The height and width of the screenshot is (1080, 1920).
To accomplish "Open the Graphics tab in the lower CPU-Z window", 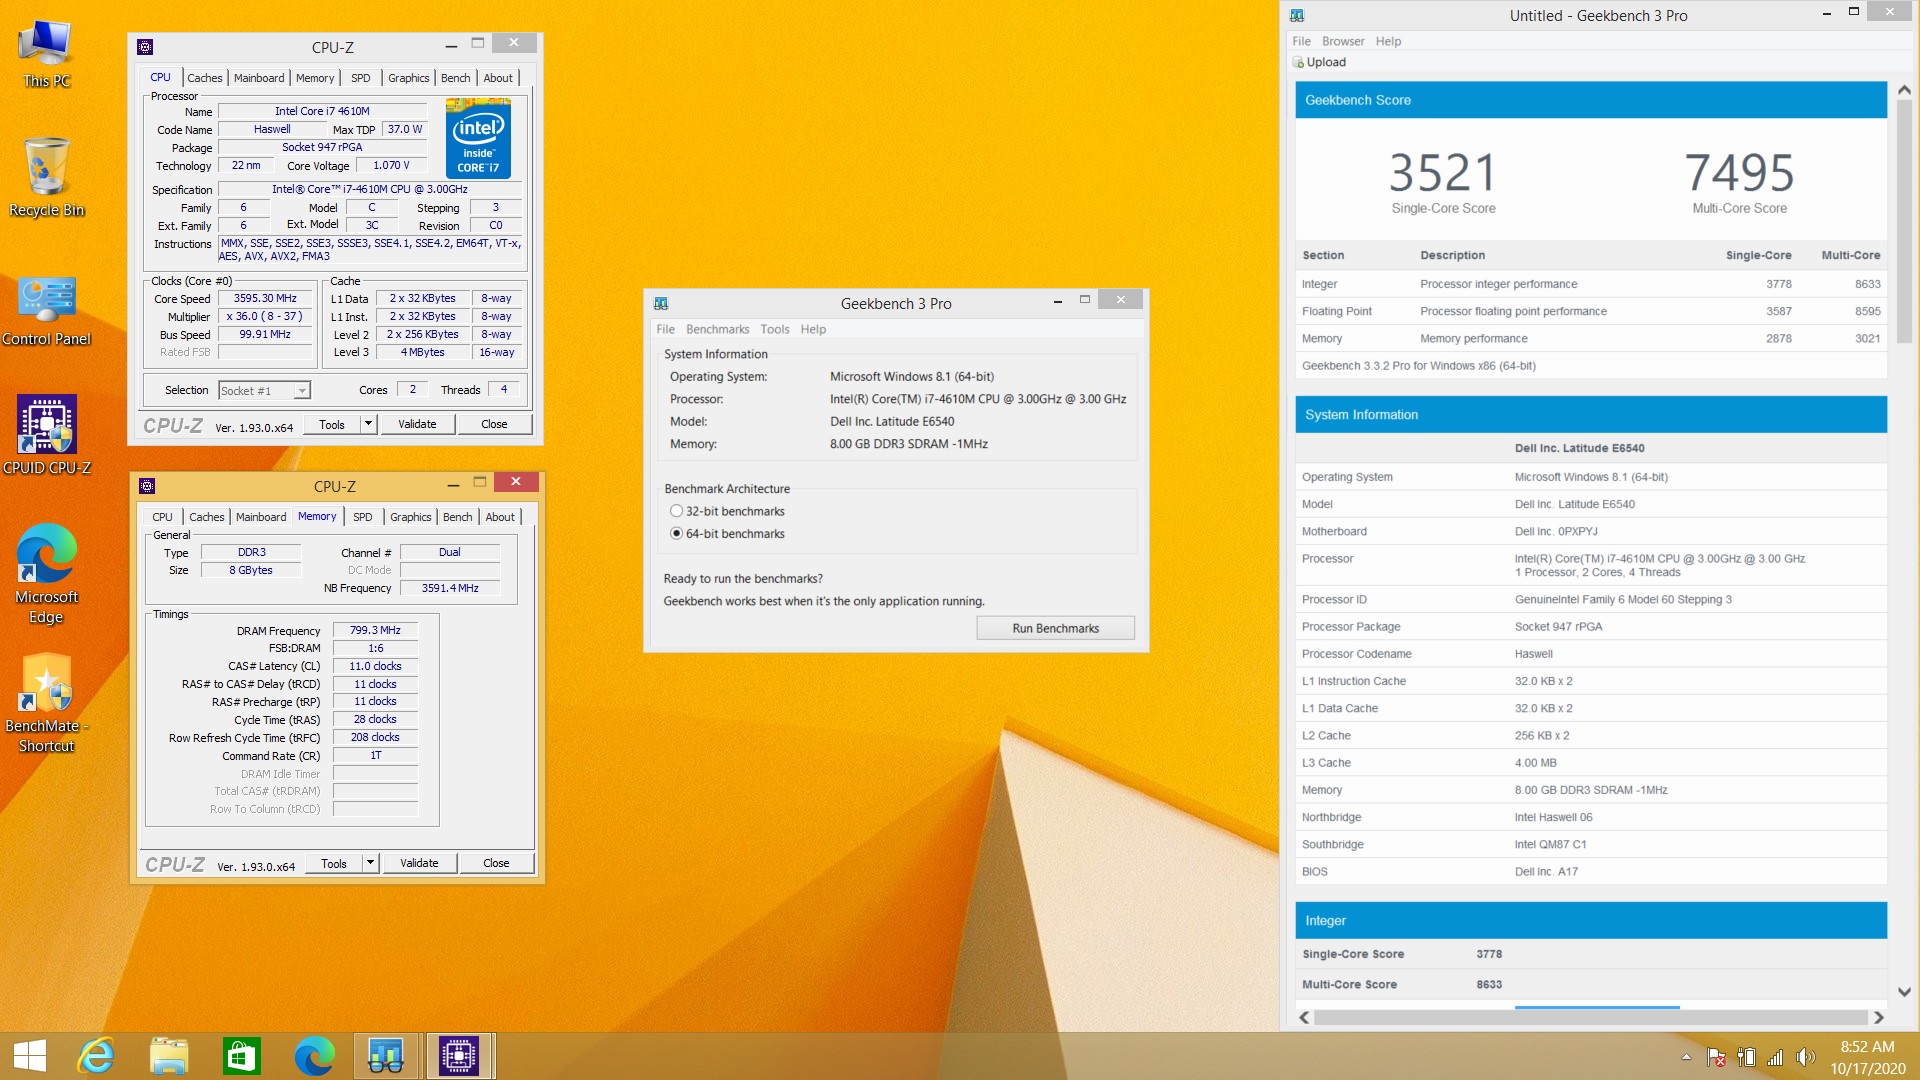I will coord(411,517).
